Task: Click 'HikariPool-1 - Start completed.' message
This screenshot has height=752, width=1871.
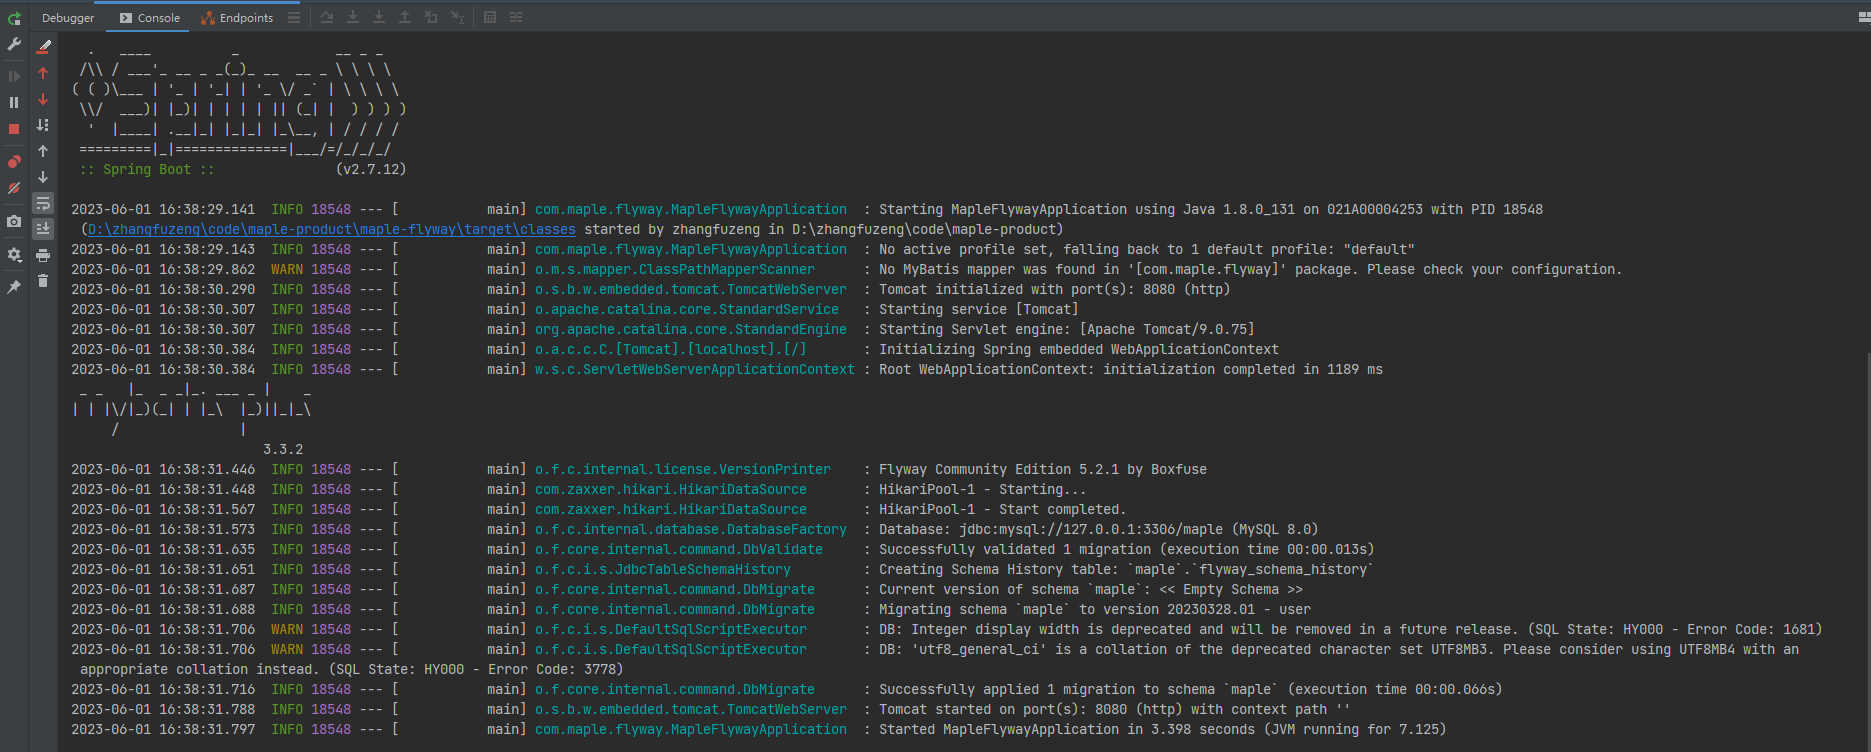Action: [1003, 509]
